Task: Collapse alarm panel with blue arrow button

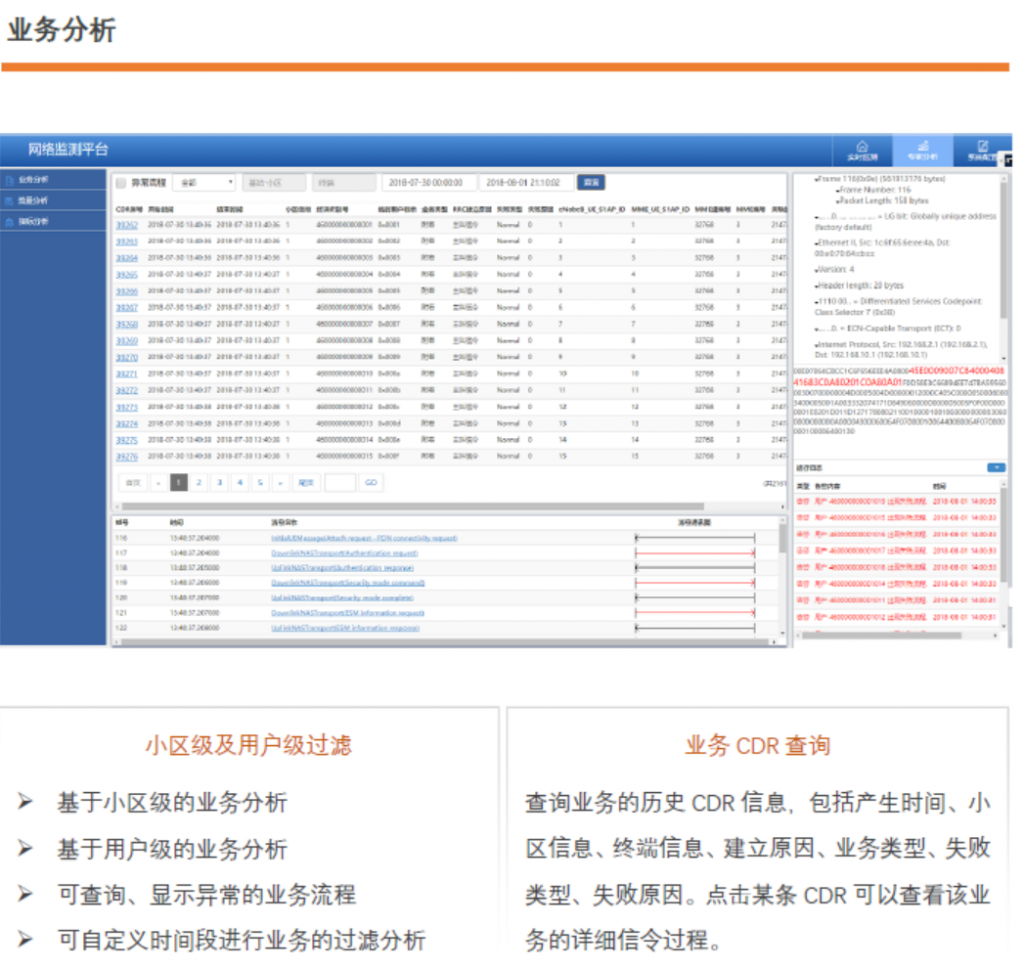Action: point(996,468)
